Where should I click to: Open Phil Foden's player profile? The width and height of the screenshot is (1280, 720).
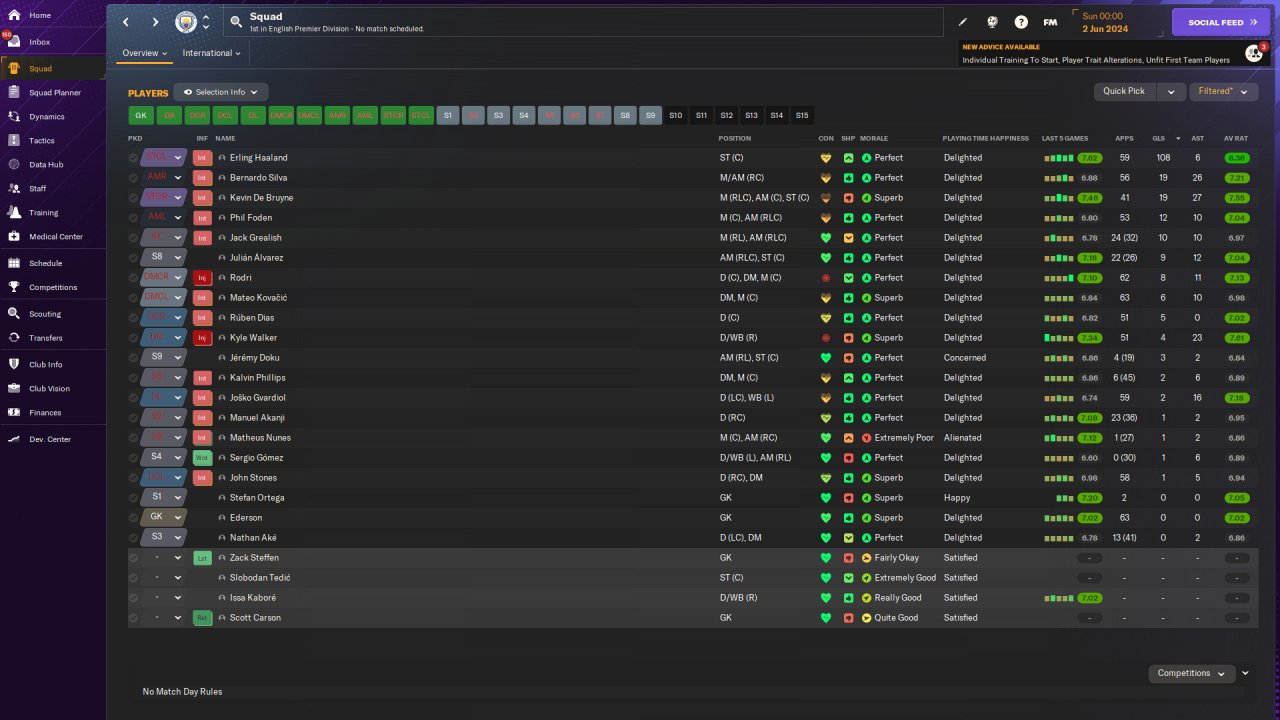point(253,218)
